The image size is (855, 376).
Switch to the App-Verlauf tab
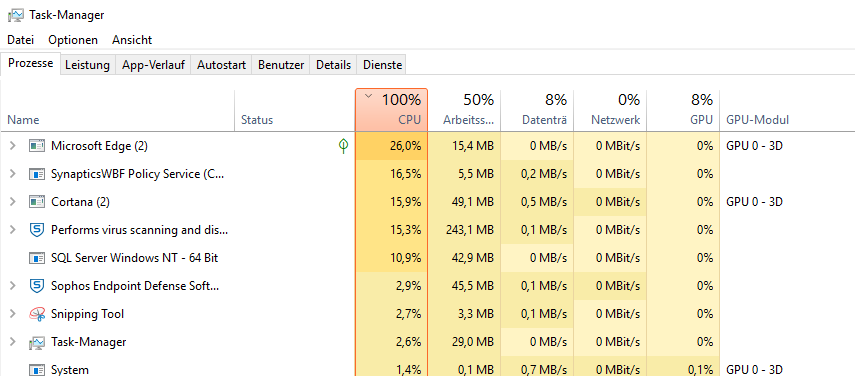click(x=153, y=65)
